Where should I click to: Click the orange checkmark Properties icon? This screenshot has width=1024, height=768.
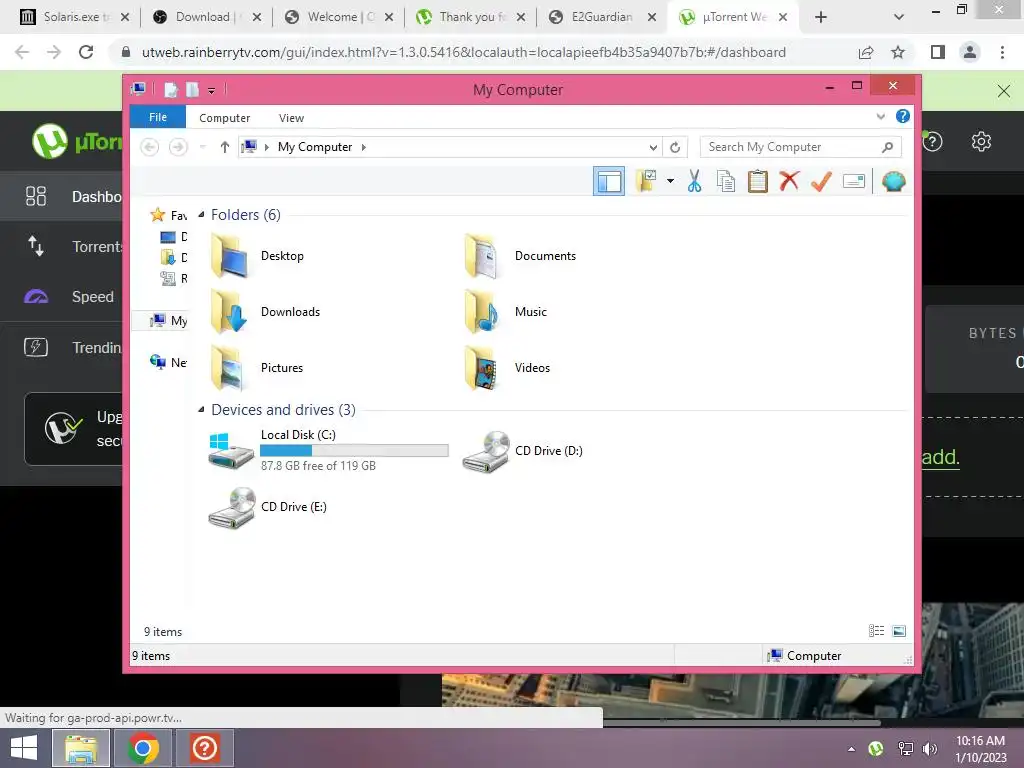821,181
